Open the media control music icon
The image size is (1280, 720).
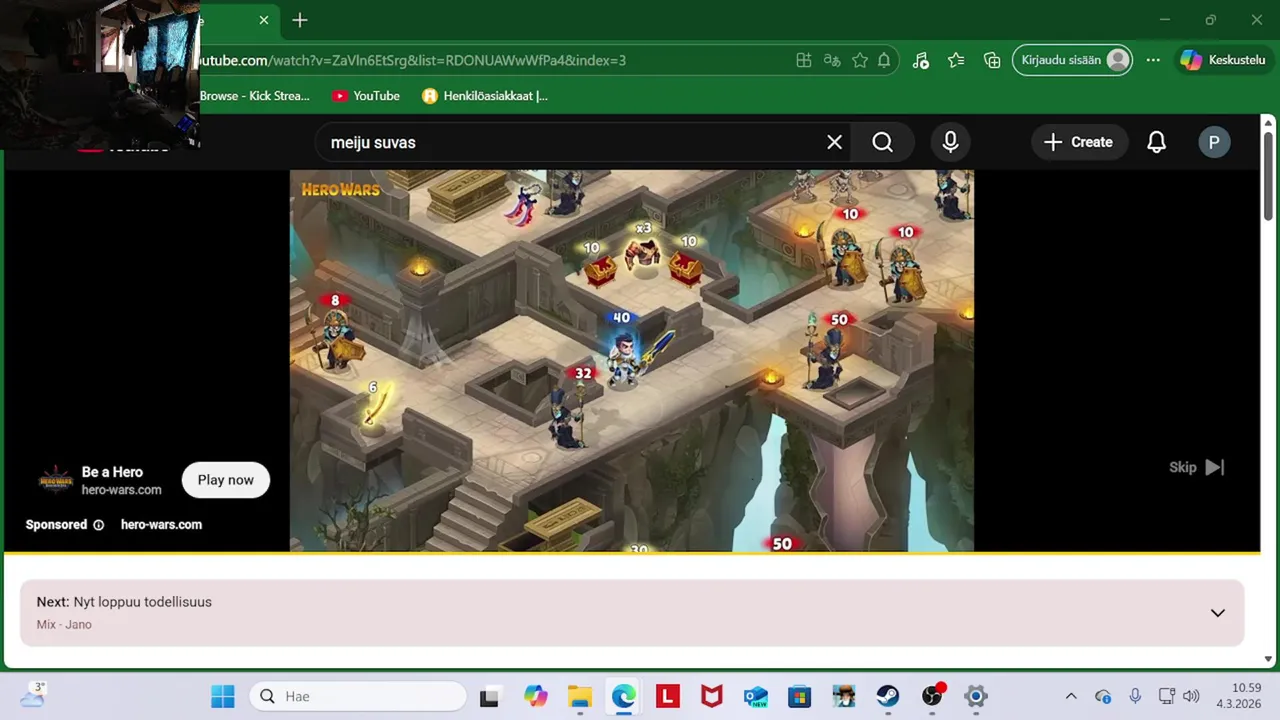point(921,60)
